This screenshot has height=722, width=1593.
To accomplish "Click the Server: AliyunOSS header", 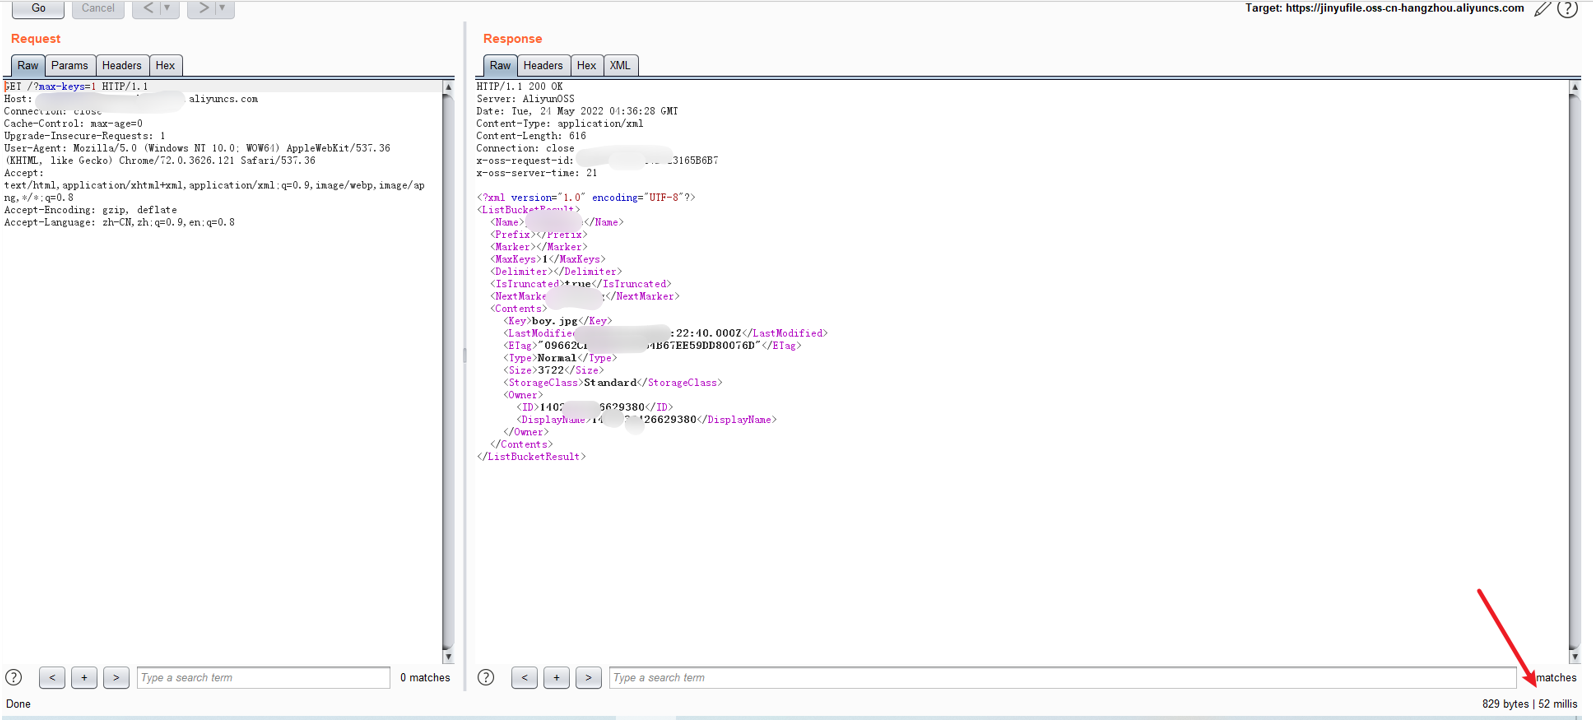I will pos(525,99).
